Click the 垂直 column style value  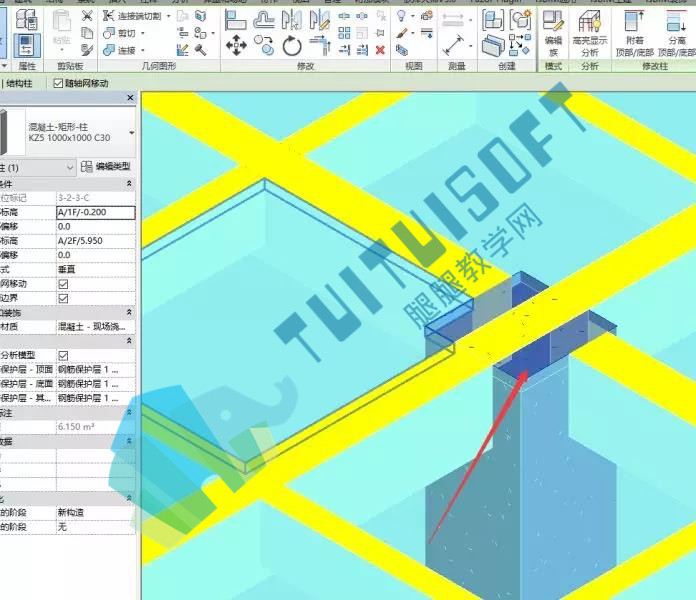click(x=96, y=269)
